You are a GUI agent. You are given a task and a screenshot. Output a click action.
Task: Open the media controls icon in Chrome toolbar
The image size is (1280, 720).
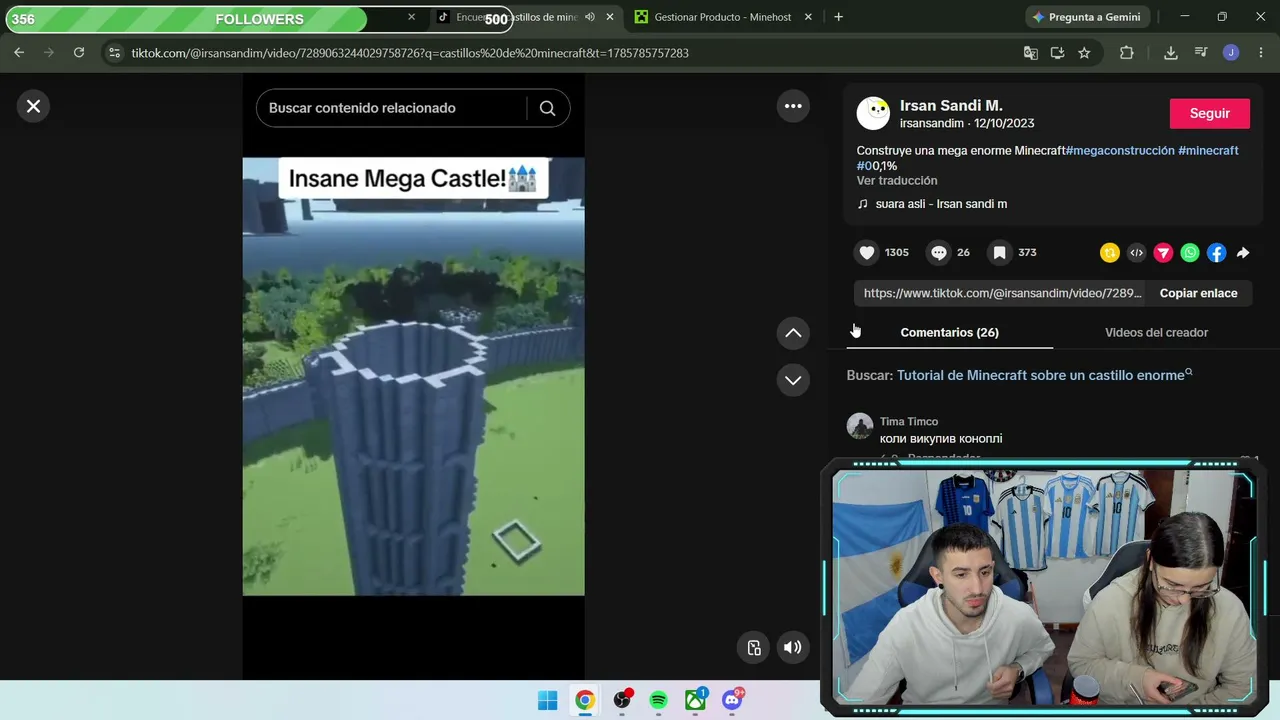click(x=1201, y=53)
